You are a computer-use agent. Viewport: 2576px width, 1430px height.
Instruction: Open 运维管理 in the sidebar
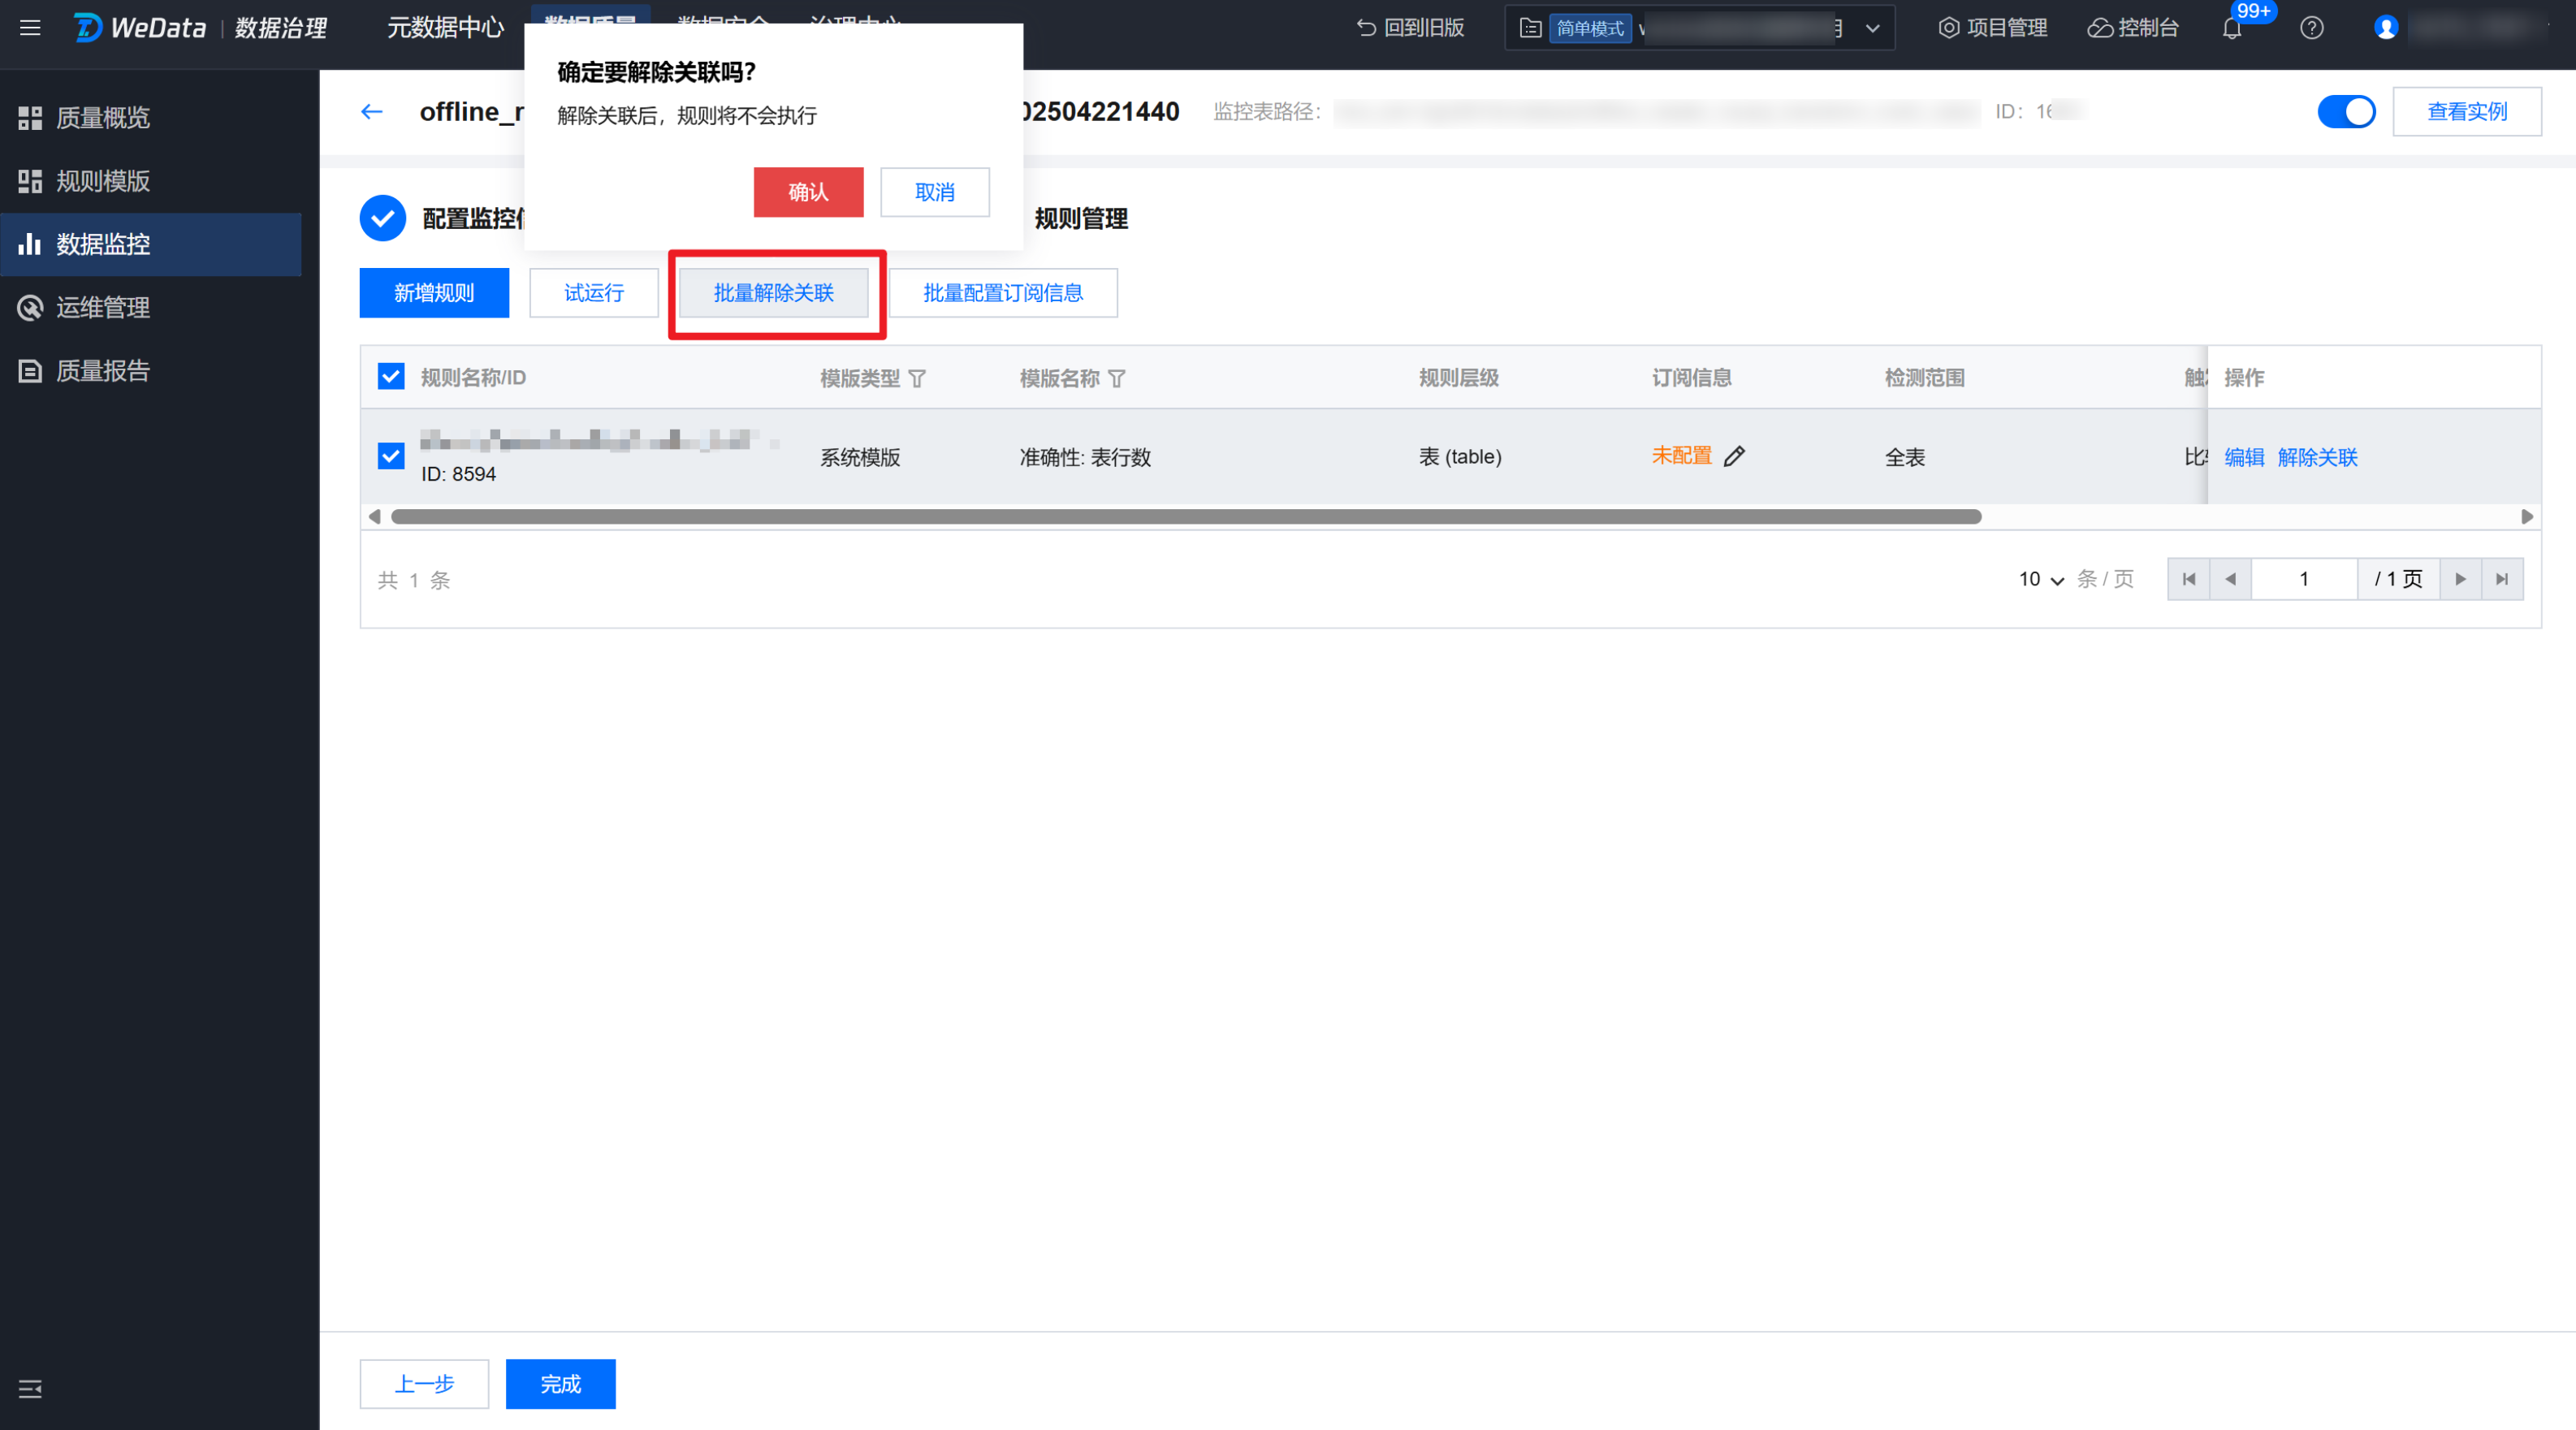click(151, 307)
